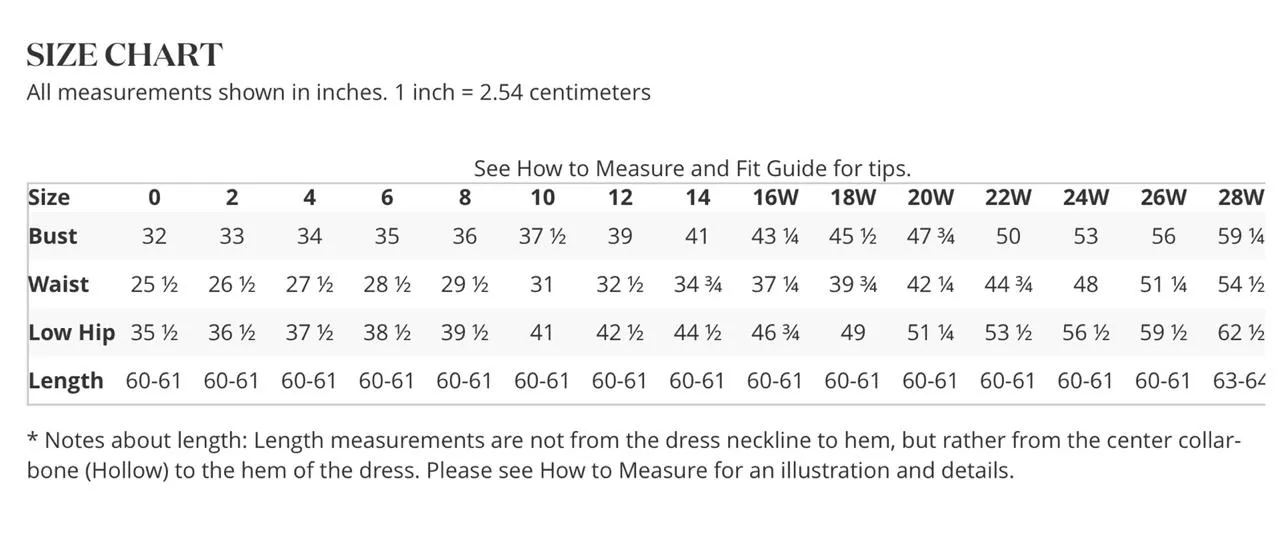Click the Bust row label

53,236
